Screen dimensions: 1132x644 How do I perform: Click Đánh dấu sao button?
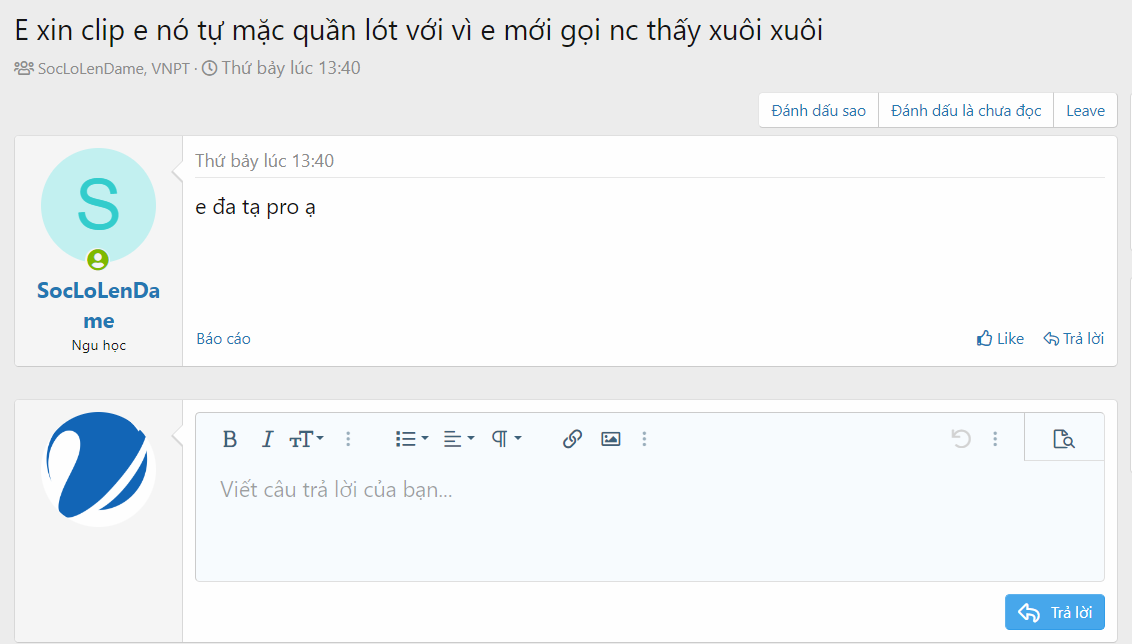[x=818, y=110]
